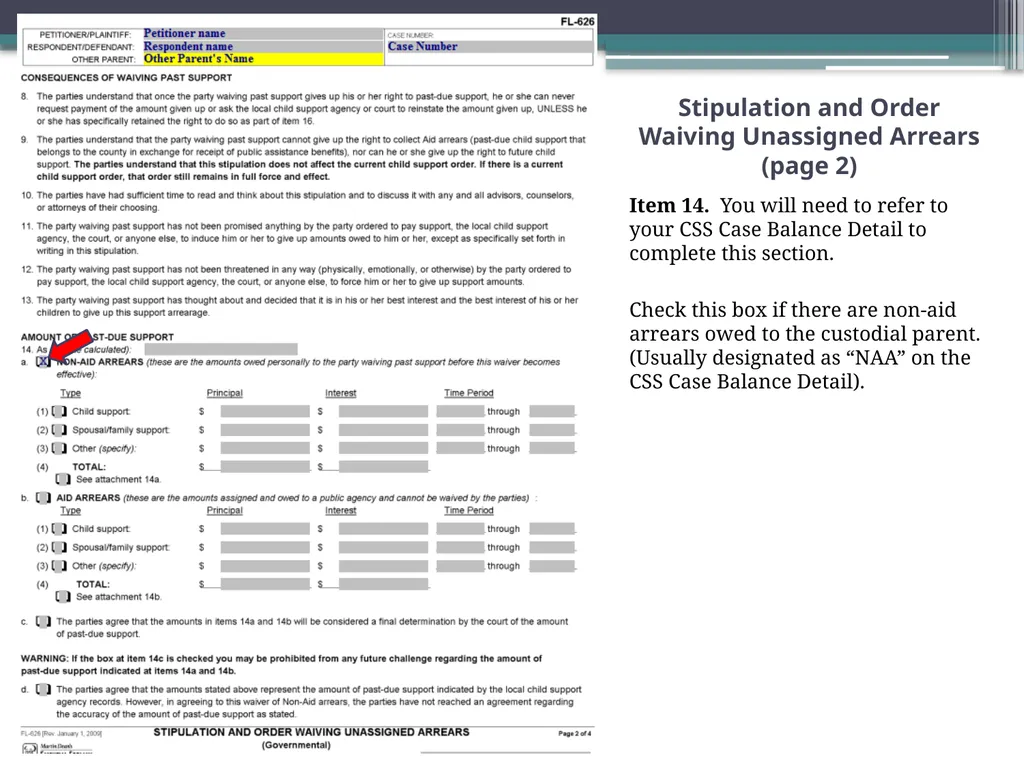Click Aid Arrears Other Interest field
This screenshot has height=768, width=1024.
coord(383,566)
